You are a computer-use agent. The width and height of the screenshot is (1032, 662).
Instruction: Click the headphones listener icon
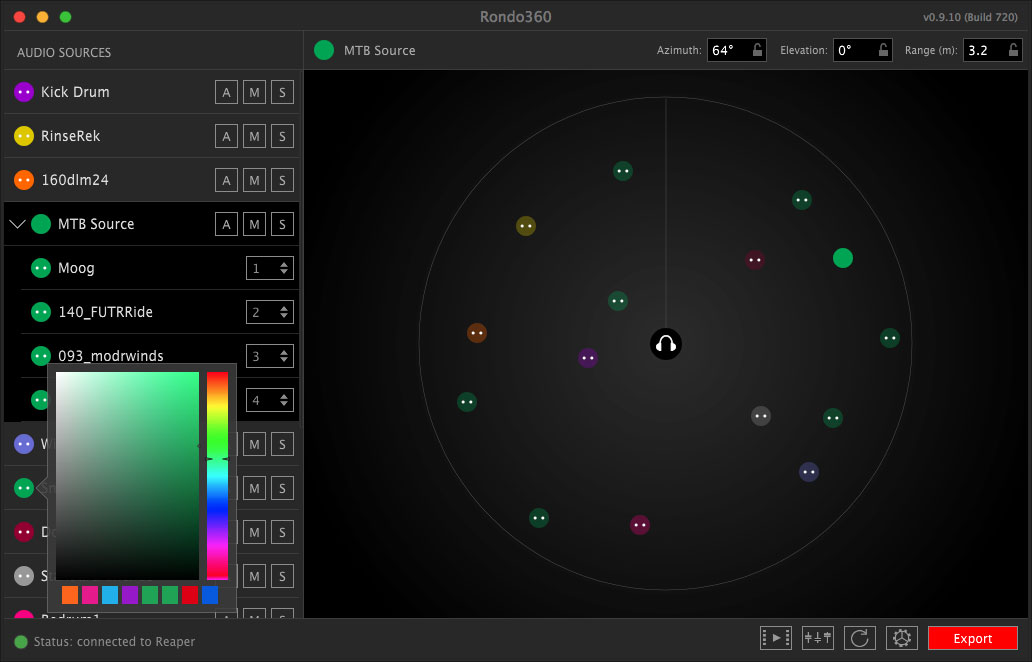(x=666, y=345)
